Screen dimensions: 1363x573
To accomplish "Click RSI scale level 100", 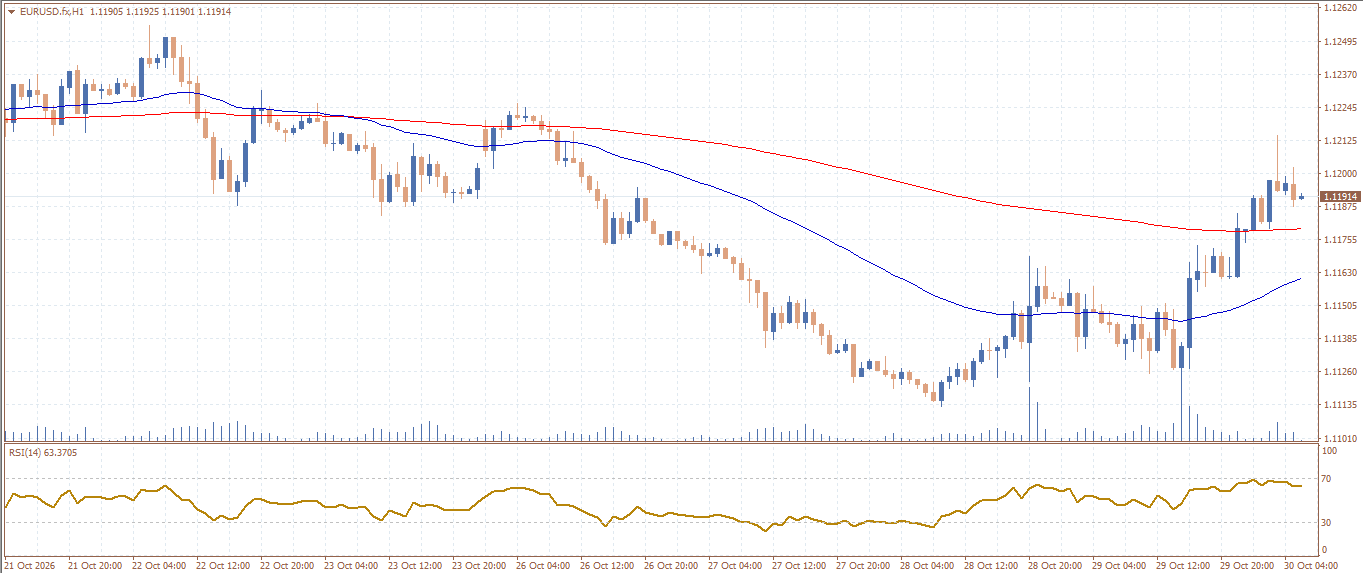I will click(1330, 452).
